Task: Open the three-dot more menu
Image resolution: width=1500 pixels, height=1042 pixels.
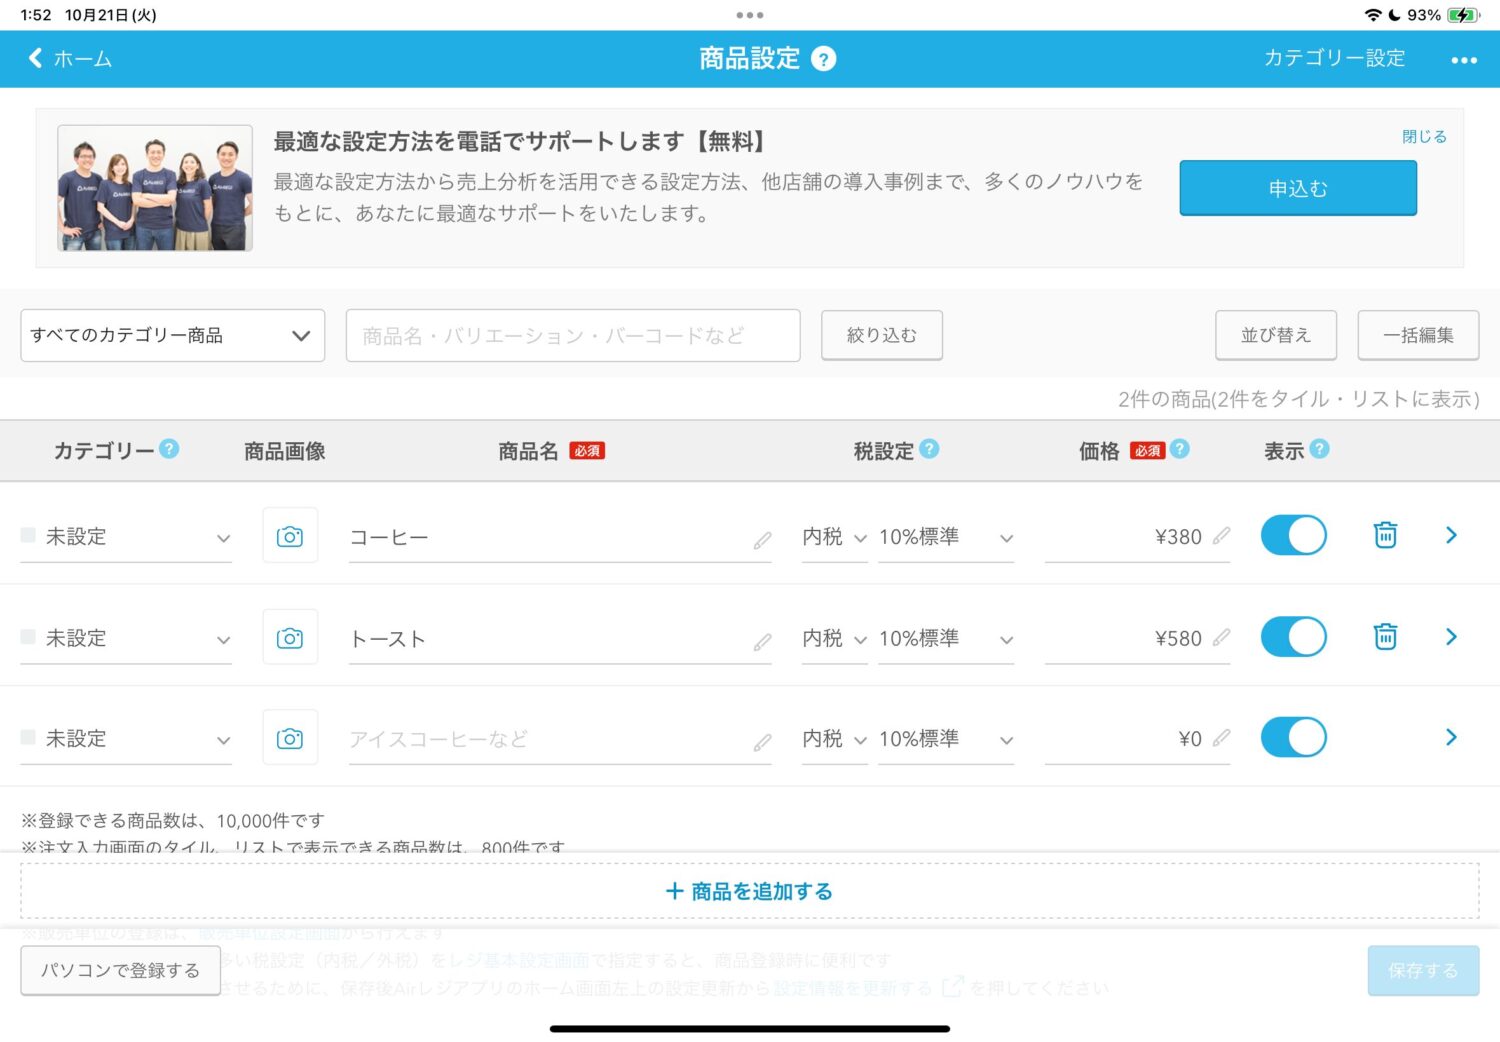Action: (1464, 60)
